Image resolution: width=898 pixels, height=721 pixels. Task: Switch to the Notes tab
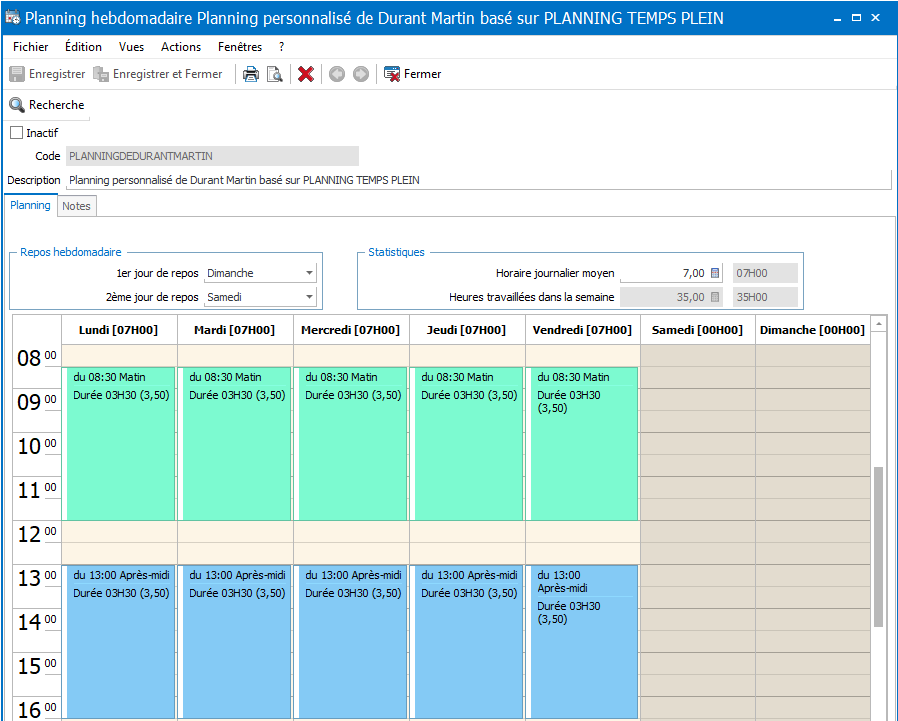pos(76,206)
